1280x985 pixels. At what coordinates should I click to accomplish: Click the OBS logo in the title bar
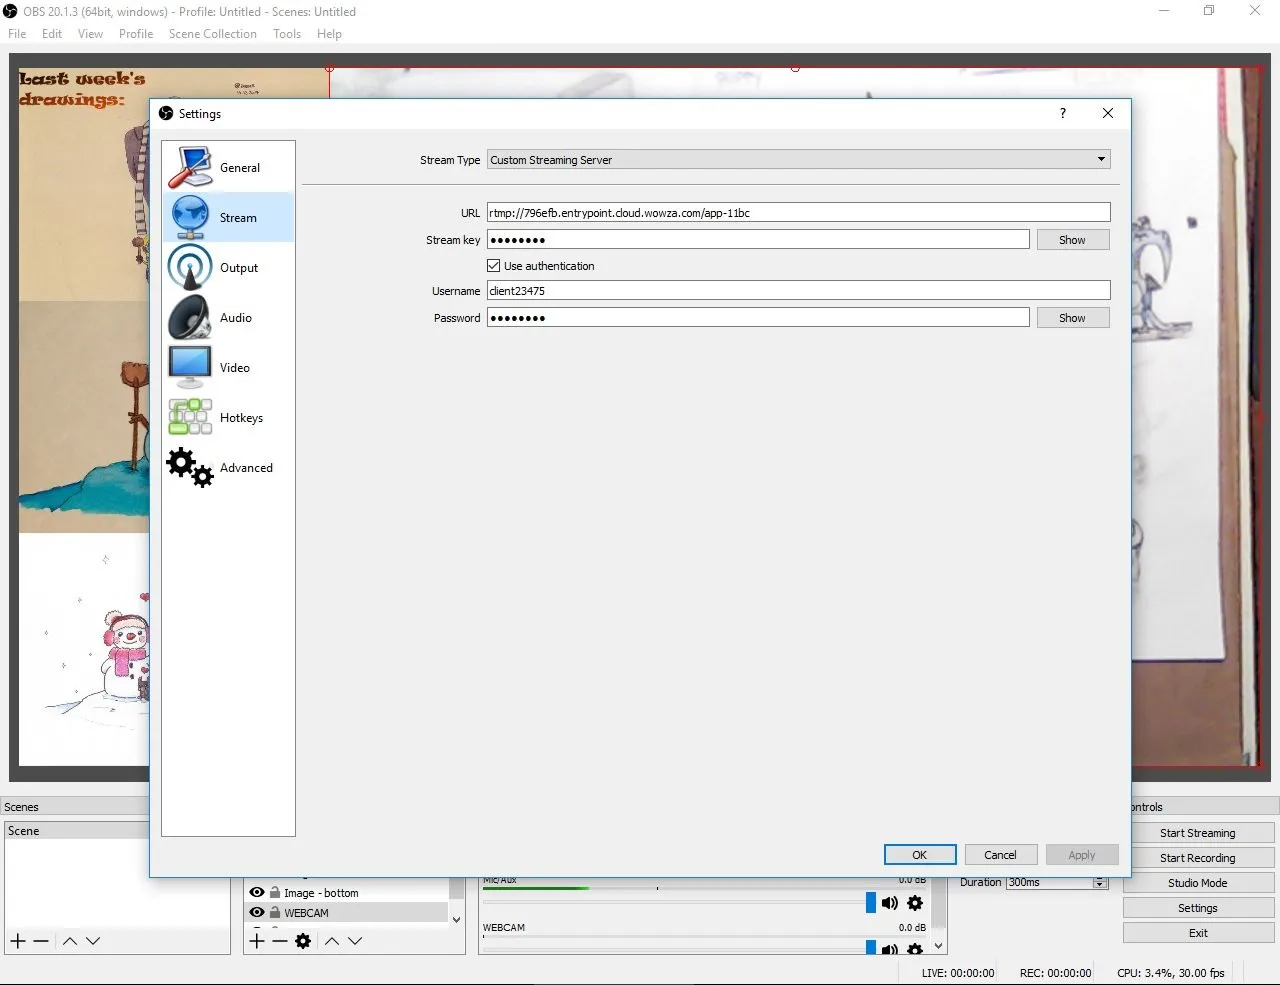pos(10,11)
